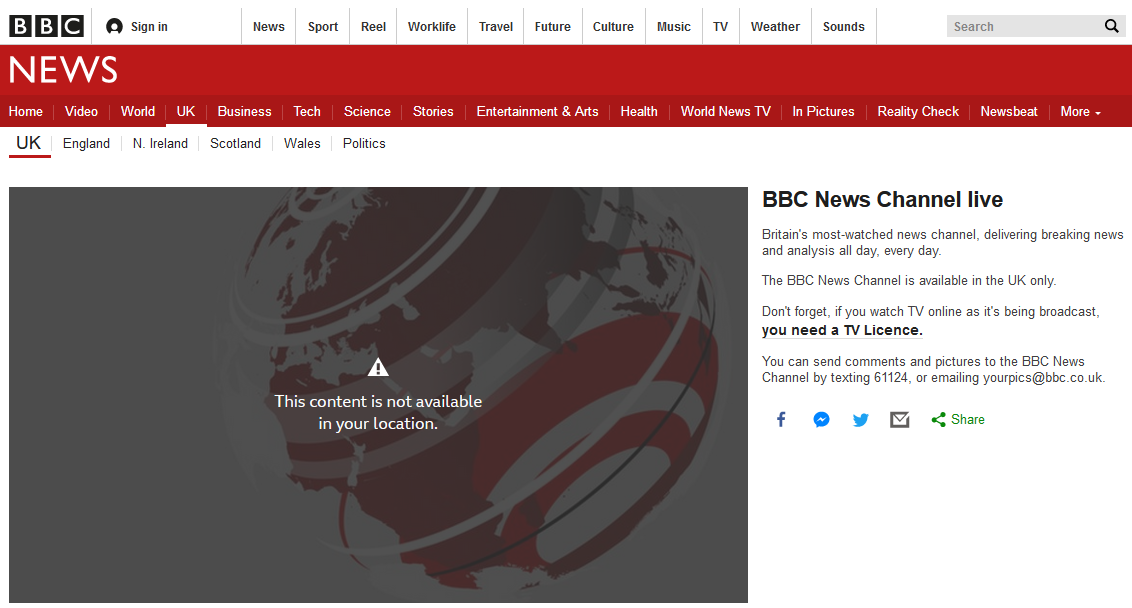Click the BBC logo
This screenshot has height=608, width=1132.
[46, 27]
